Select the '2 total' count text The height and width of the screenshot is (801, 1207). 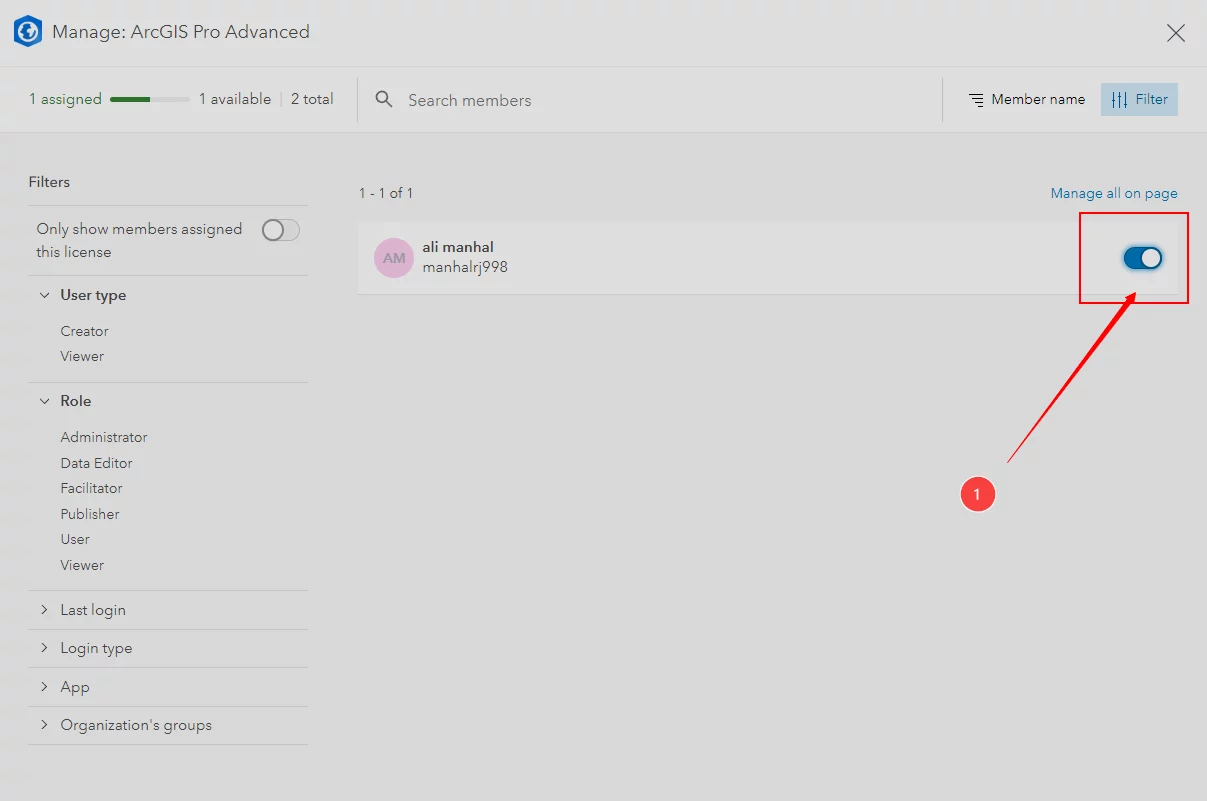coord(312,99)
